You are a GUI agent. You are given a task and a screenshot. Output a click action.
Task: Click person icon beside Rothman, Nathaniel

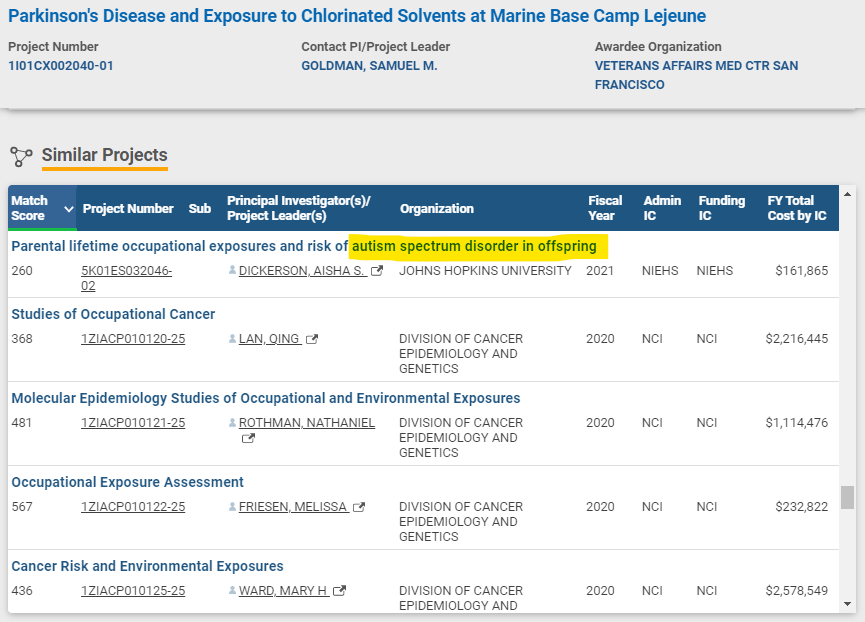(x=232, y=422)
